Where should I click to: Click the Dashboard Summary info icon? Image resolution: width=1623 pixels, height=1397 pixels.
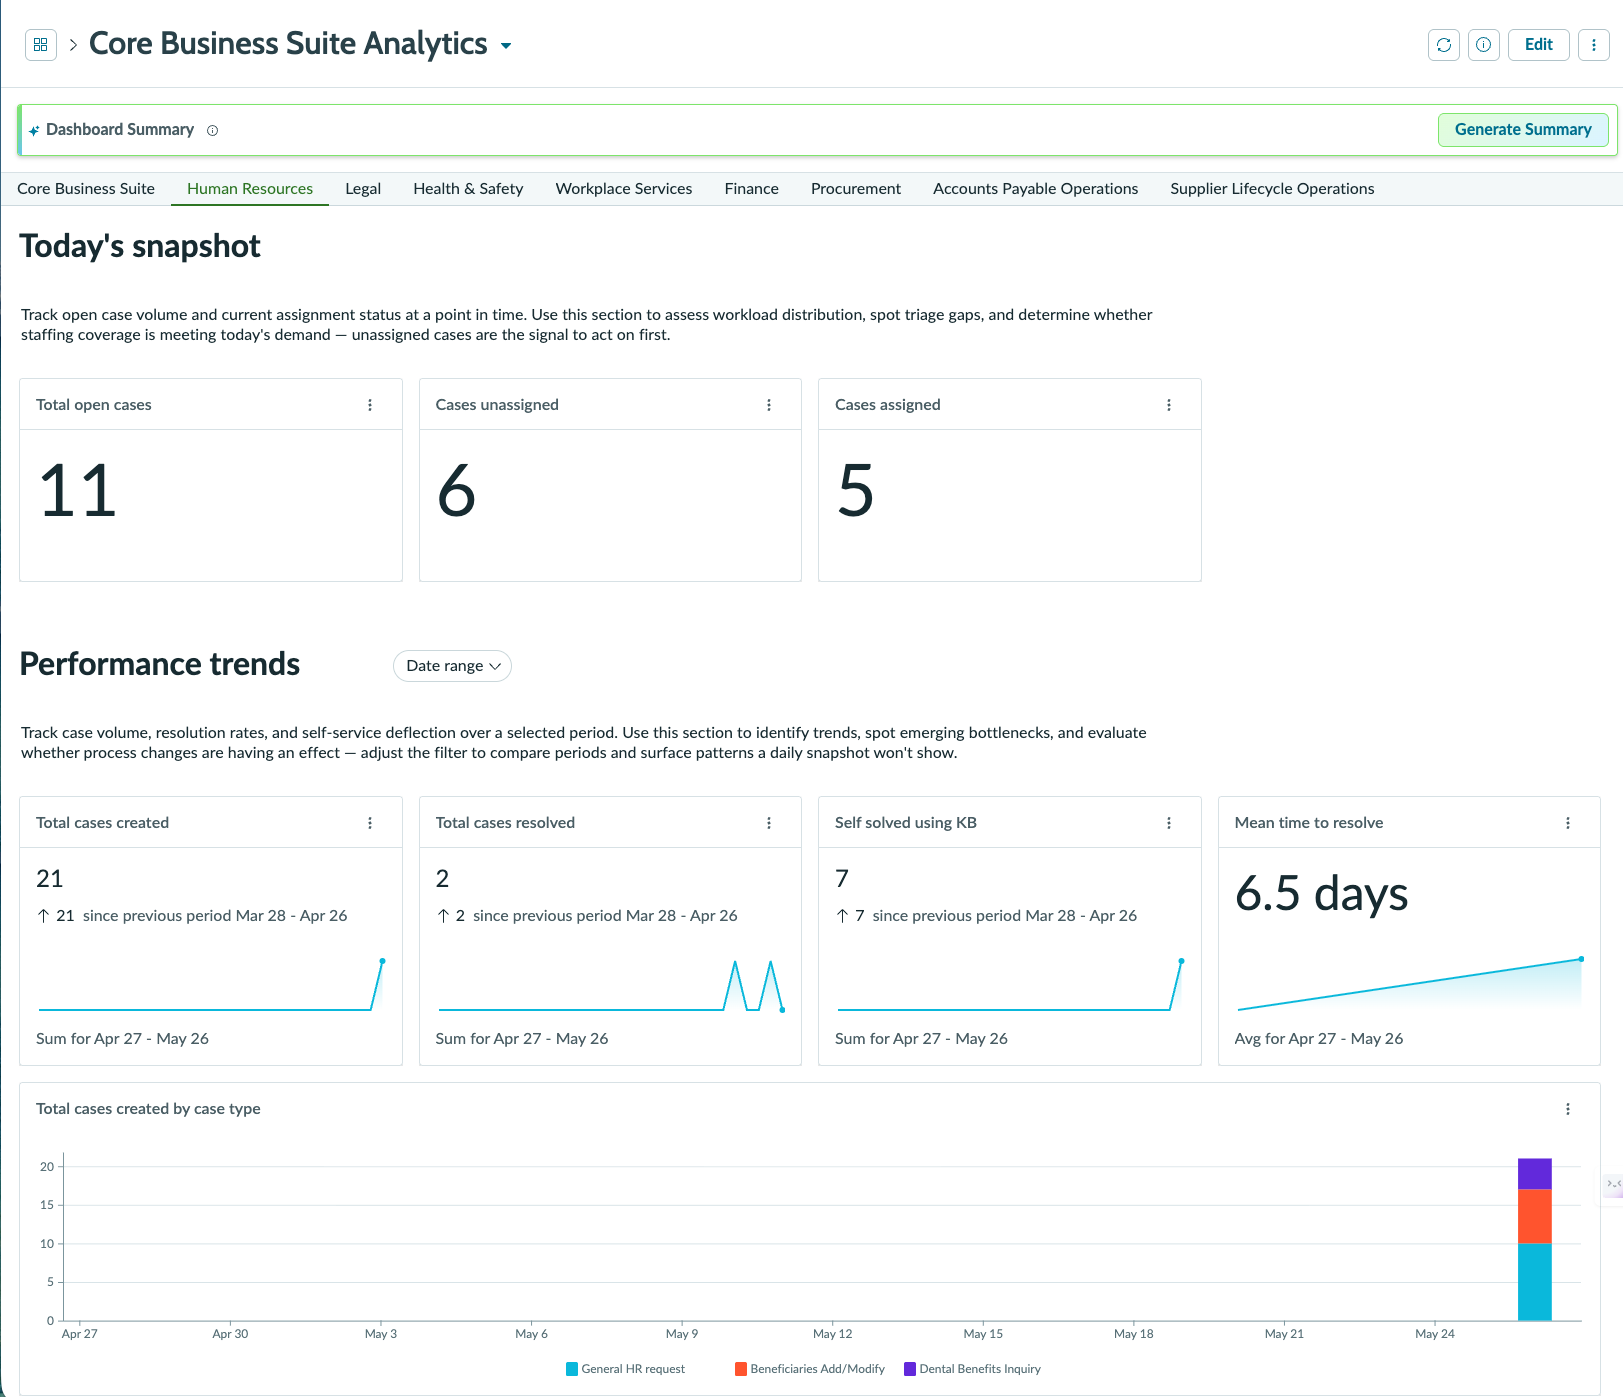pos(212,130)
